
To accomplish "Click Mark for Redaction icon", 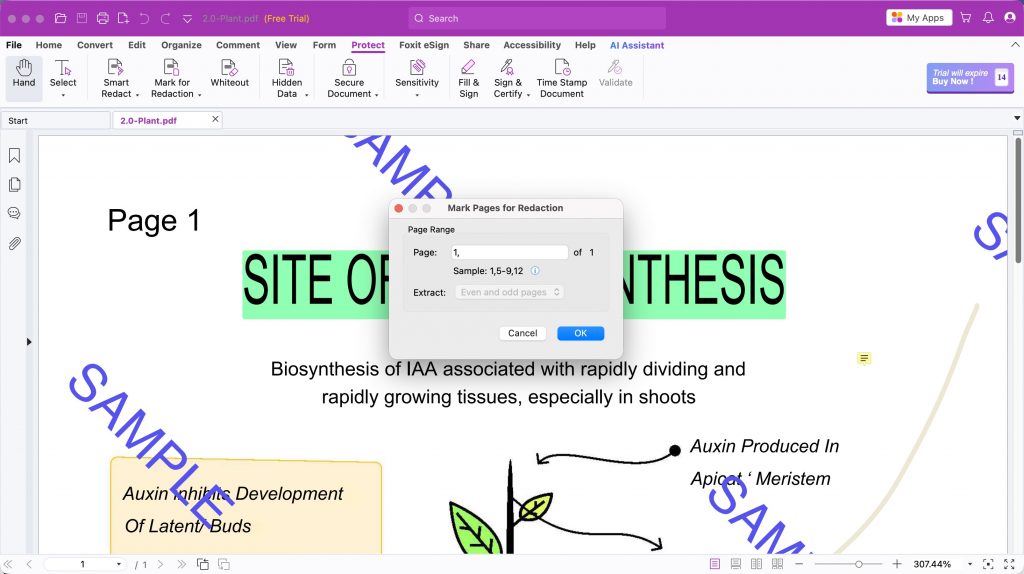I will (171, 67).
